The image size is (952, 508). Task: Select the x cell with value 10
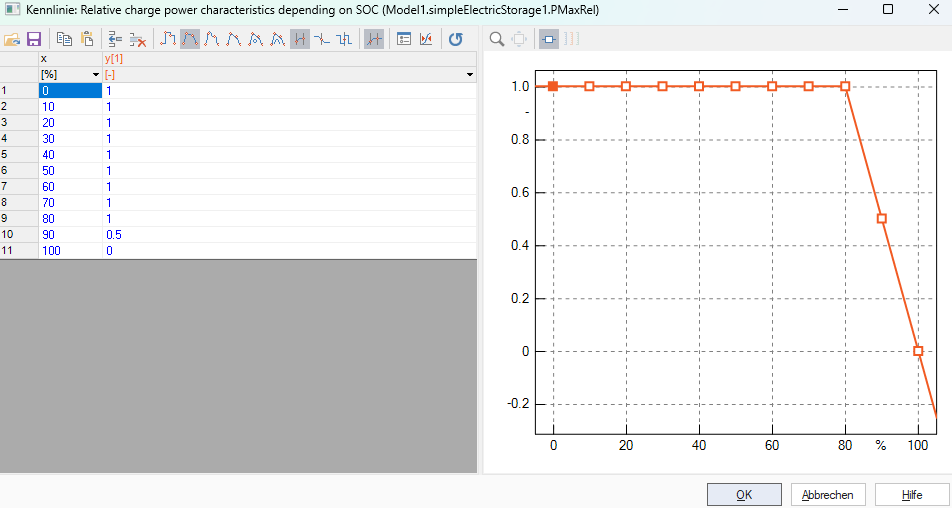[70, 107]
